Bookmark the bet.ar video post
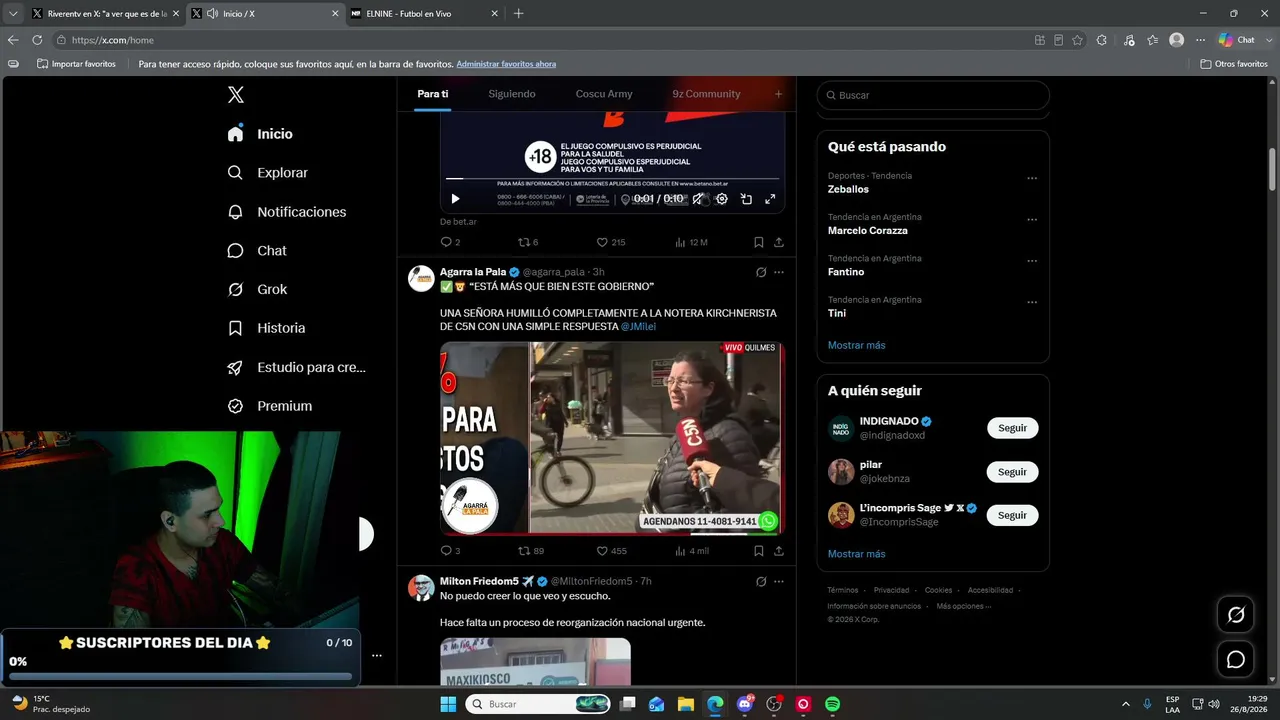 click(x=759, y=242)
